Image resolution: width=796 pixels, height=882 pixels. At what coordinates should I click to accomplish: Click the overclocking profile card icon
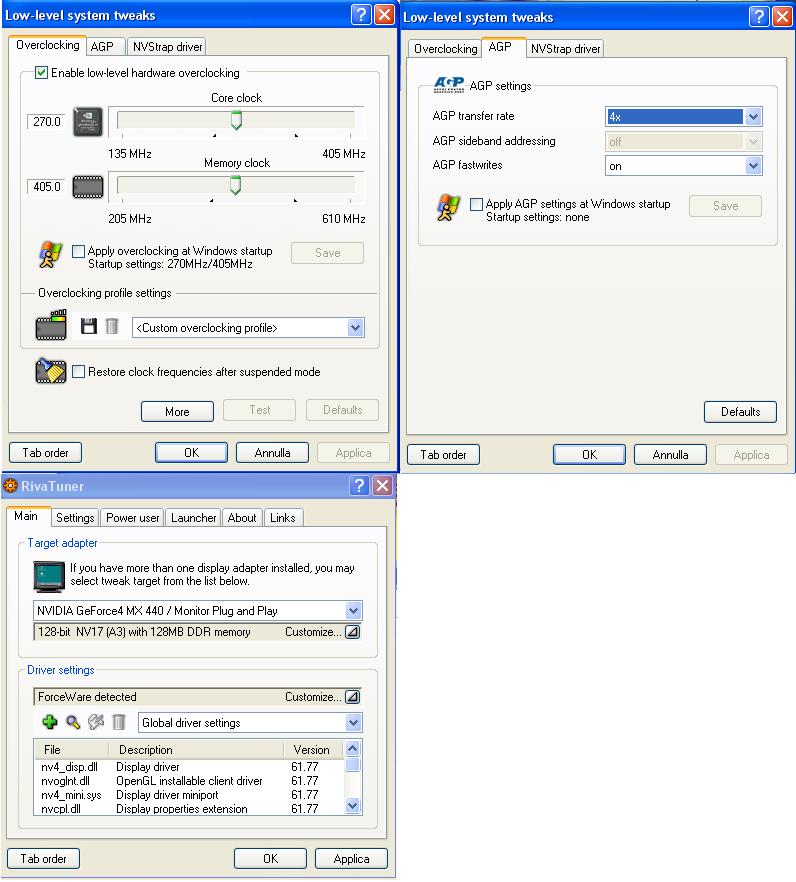point(51,325)
